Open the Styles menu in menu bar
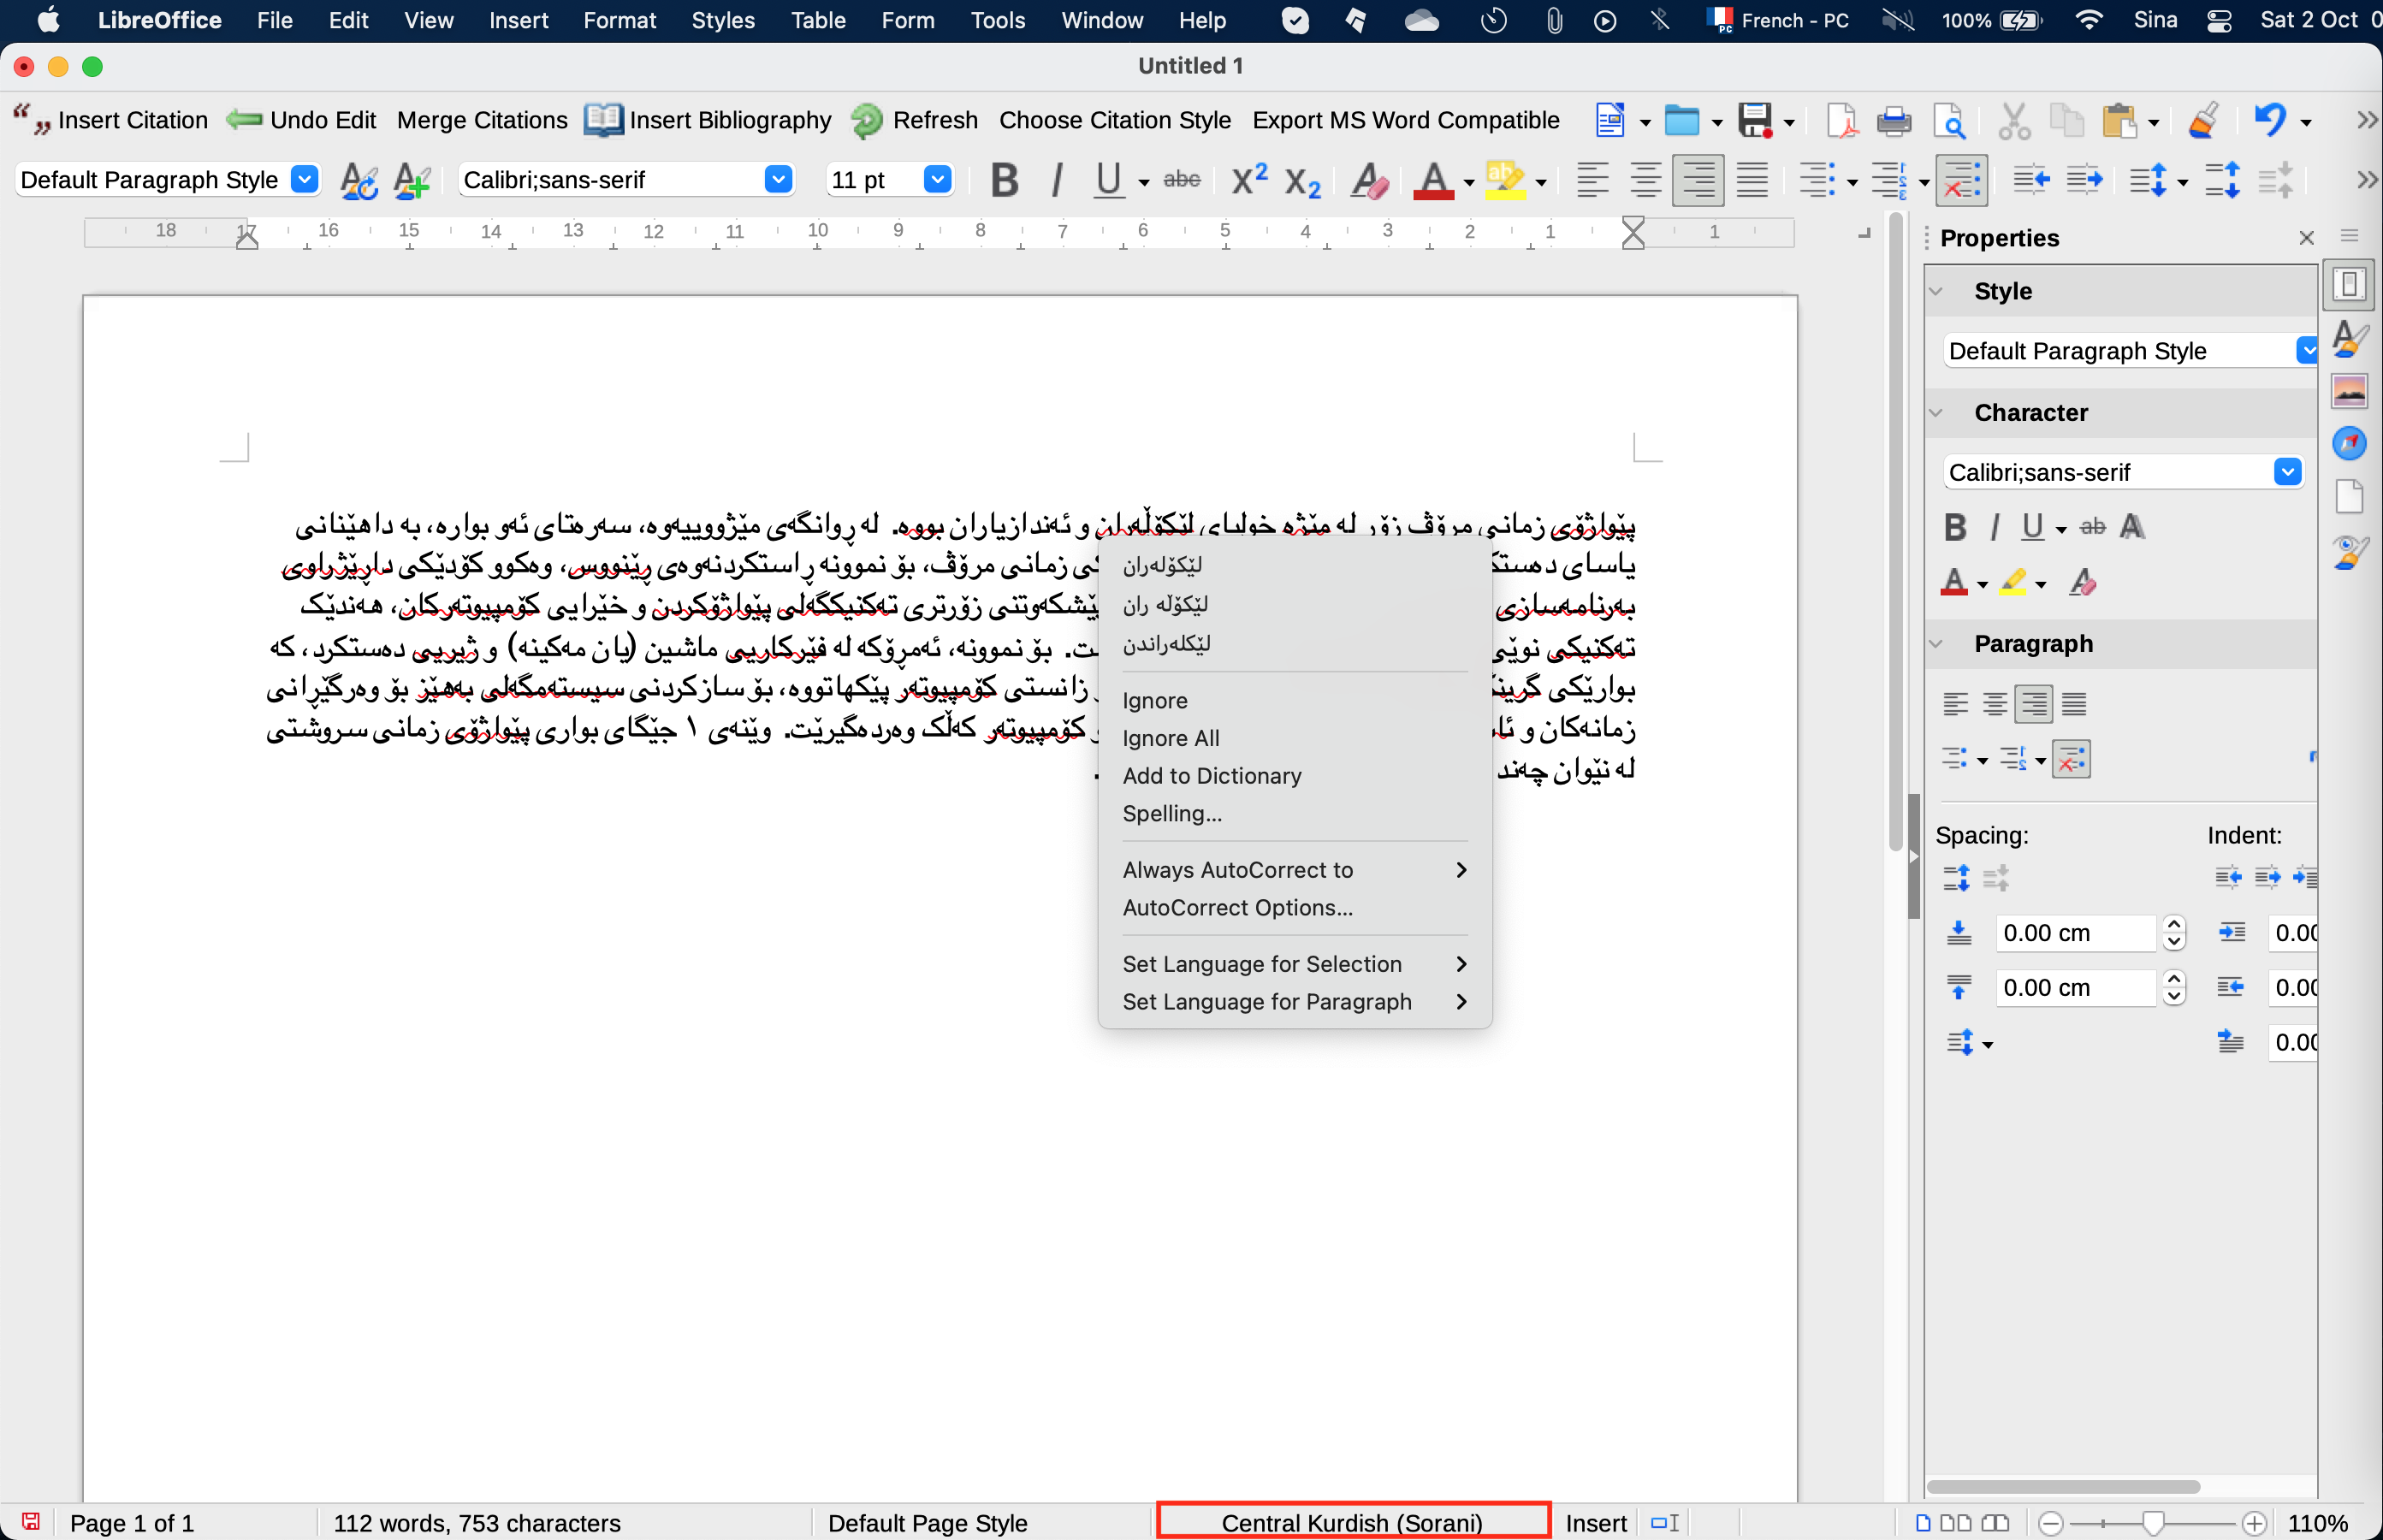The width and height of the screenshot is (2383, 1540). point(722,20)
